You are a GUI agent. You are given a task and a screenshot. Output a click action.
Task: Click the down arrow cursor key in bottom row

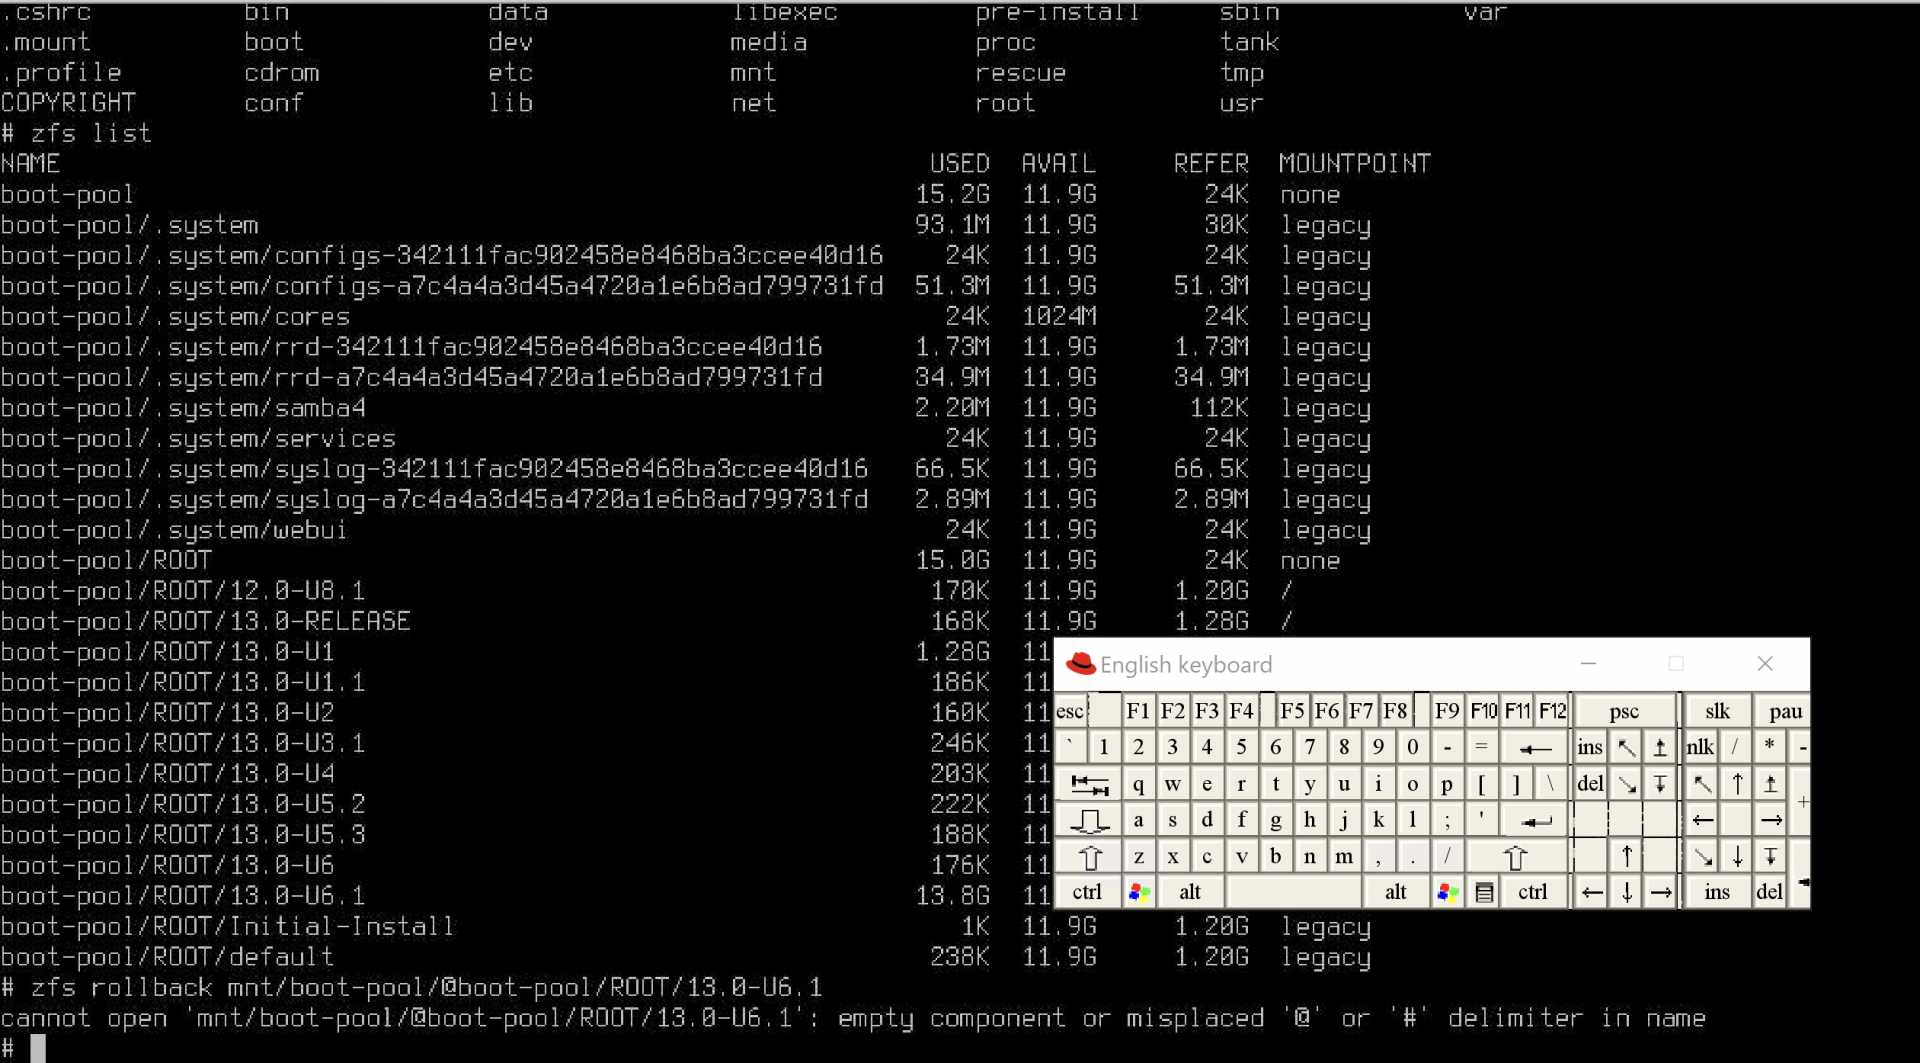point(1626,892)
